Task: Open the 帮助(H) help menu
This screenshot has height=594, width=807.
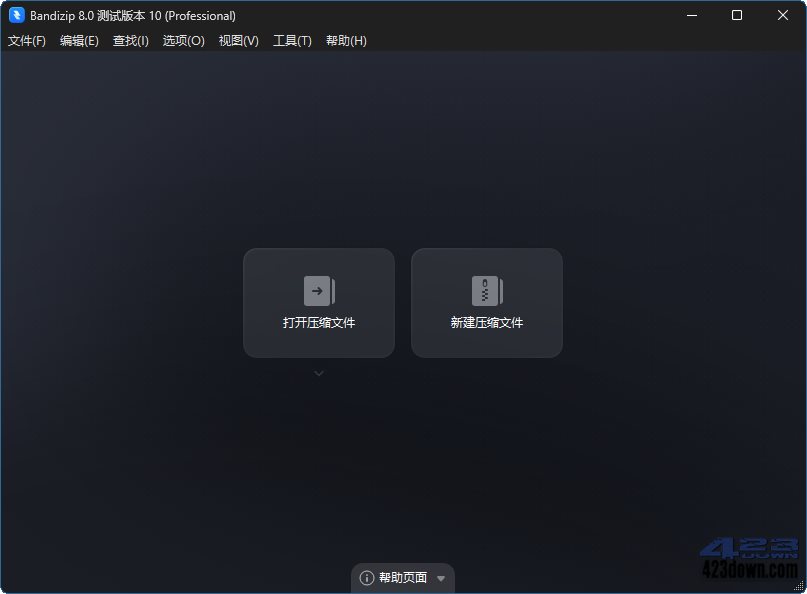Action: pos(346,41)
